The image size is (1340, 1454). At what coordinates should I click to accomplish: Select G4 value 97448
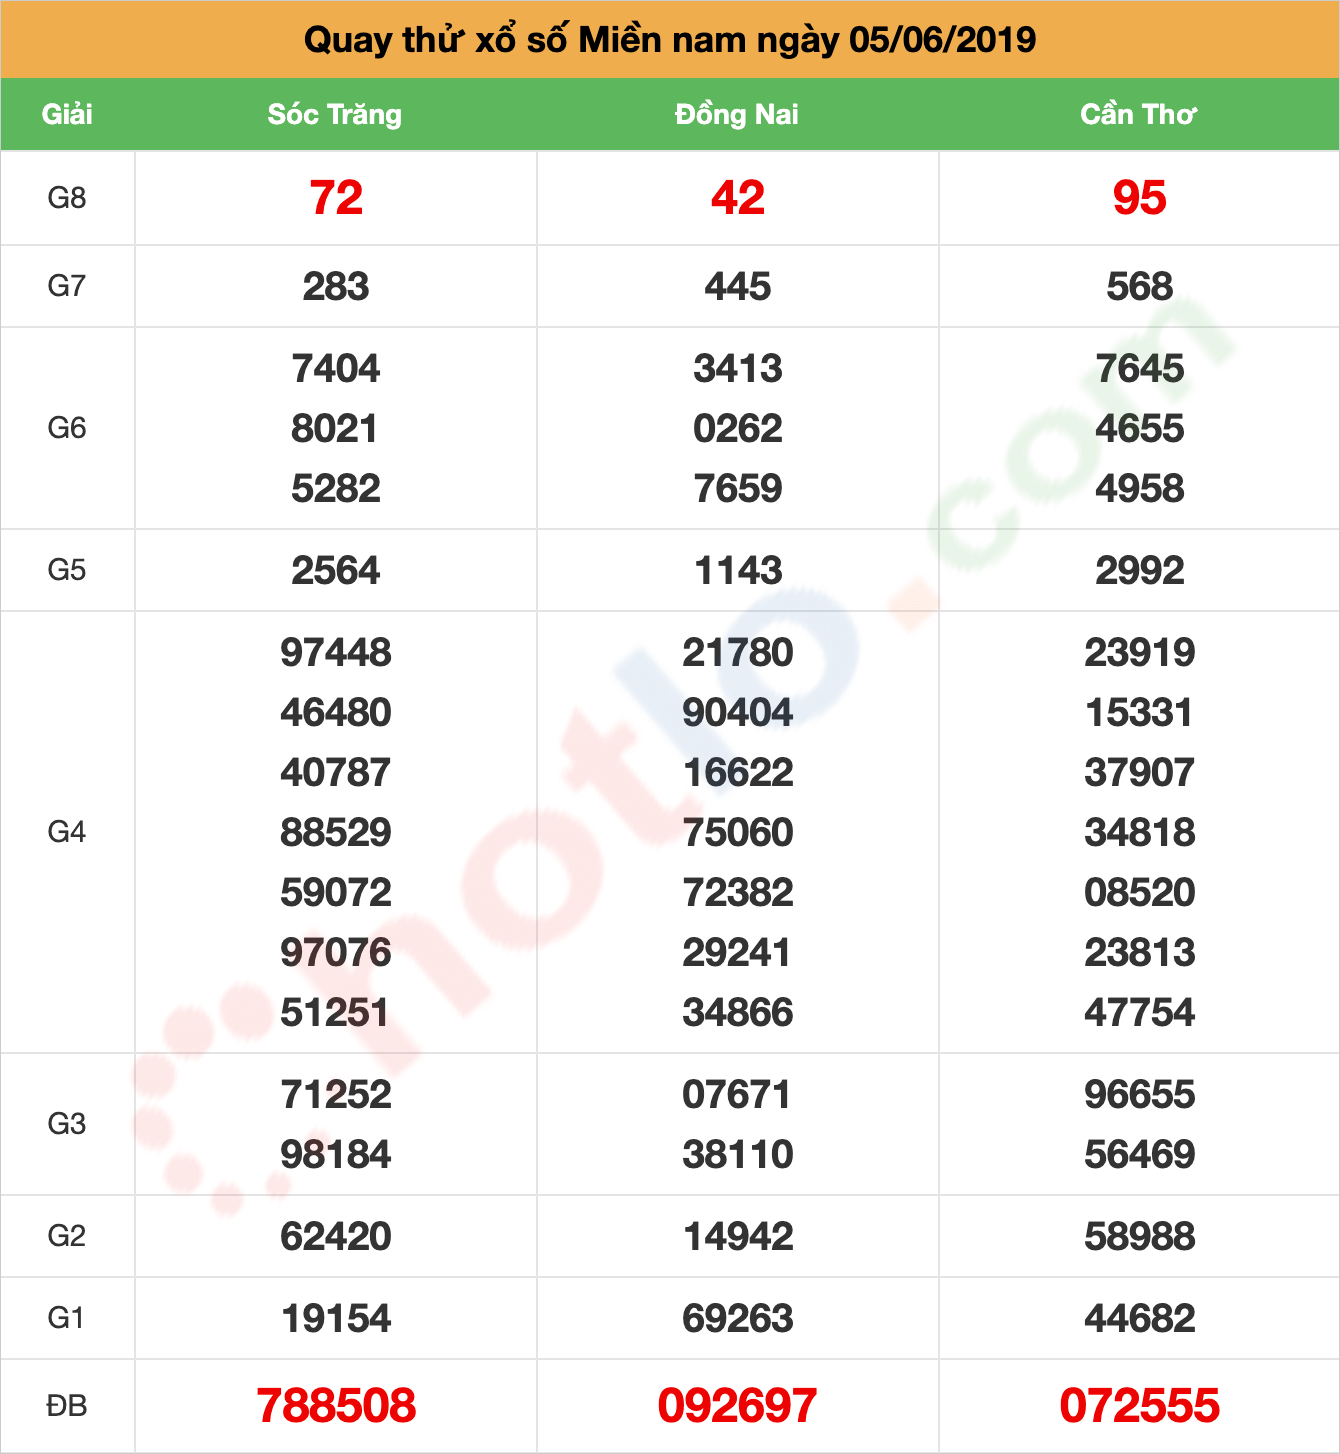click(x=336, y=653)
